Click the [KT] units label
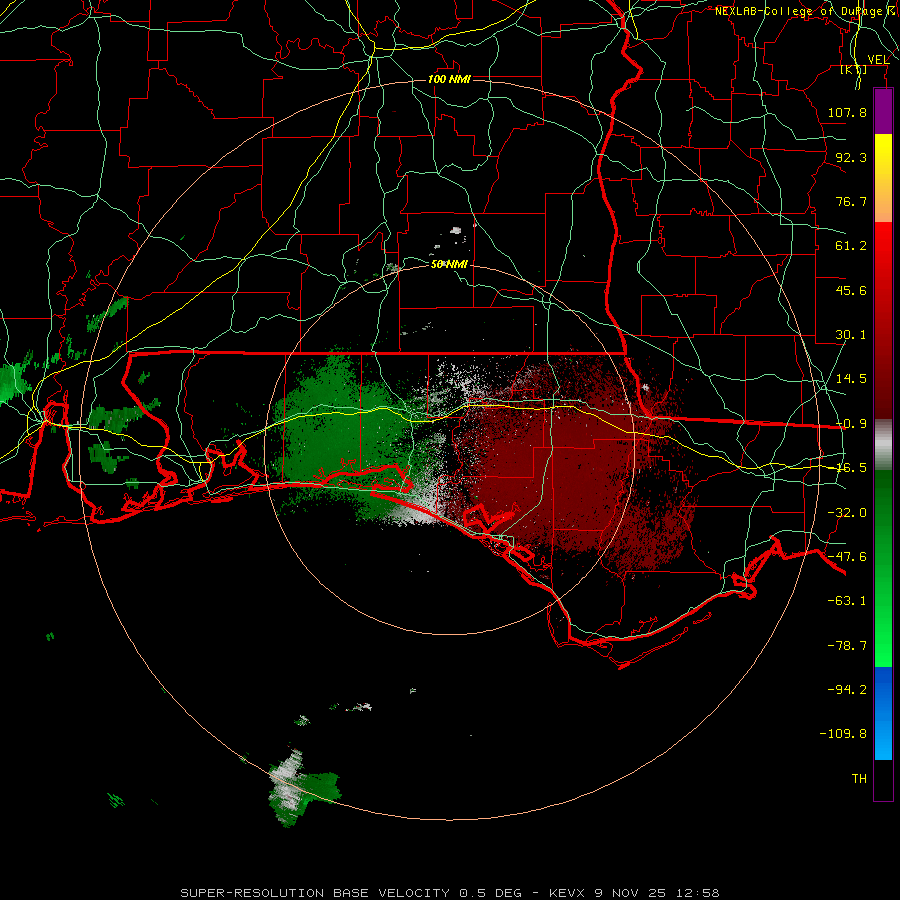The image size is (900, 900). pos(854,70)
